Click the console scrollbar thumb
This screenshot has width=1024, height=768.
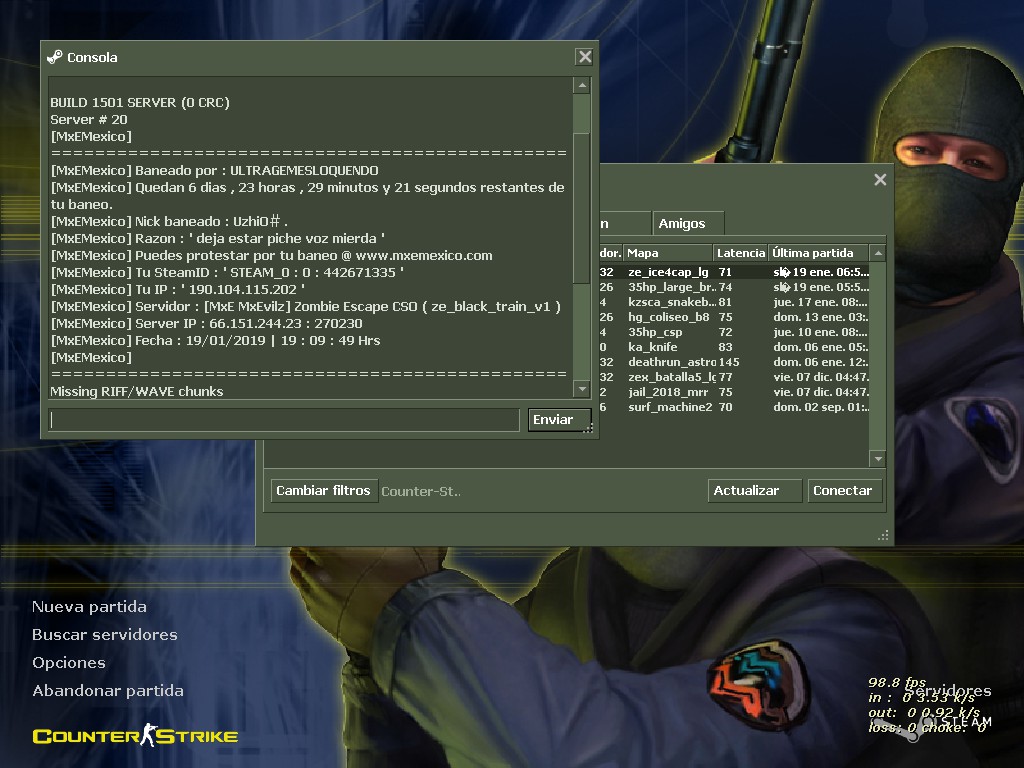(x=581, y=208)
